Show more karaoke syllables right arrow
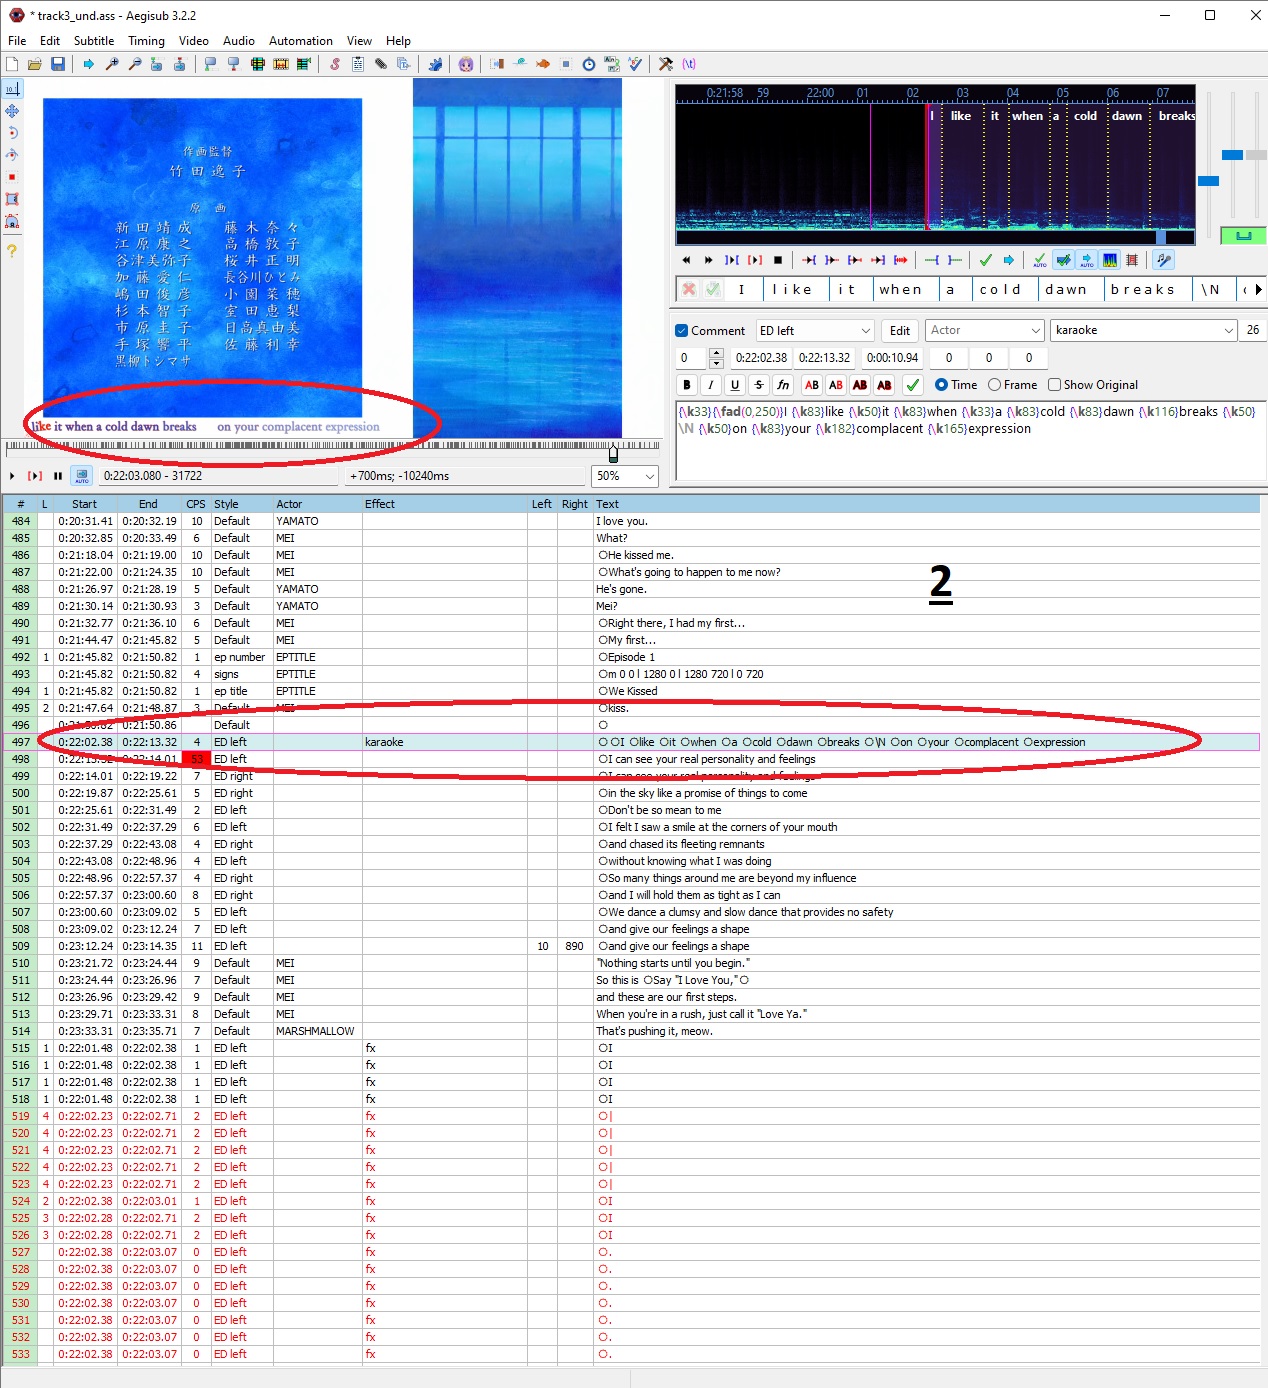The width and height of the screenshot is (1268, 1388). coord(1258,289)
